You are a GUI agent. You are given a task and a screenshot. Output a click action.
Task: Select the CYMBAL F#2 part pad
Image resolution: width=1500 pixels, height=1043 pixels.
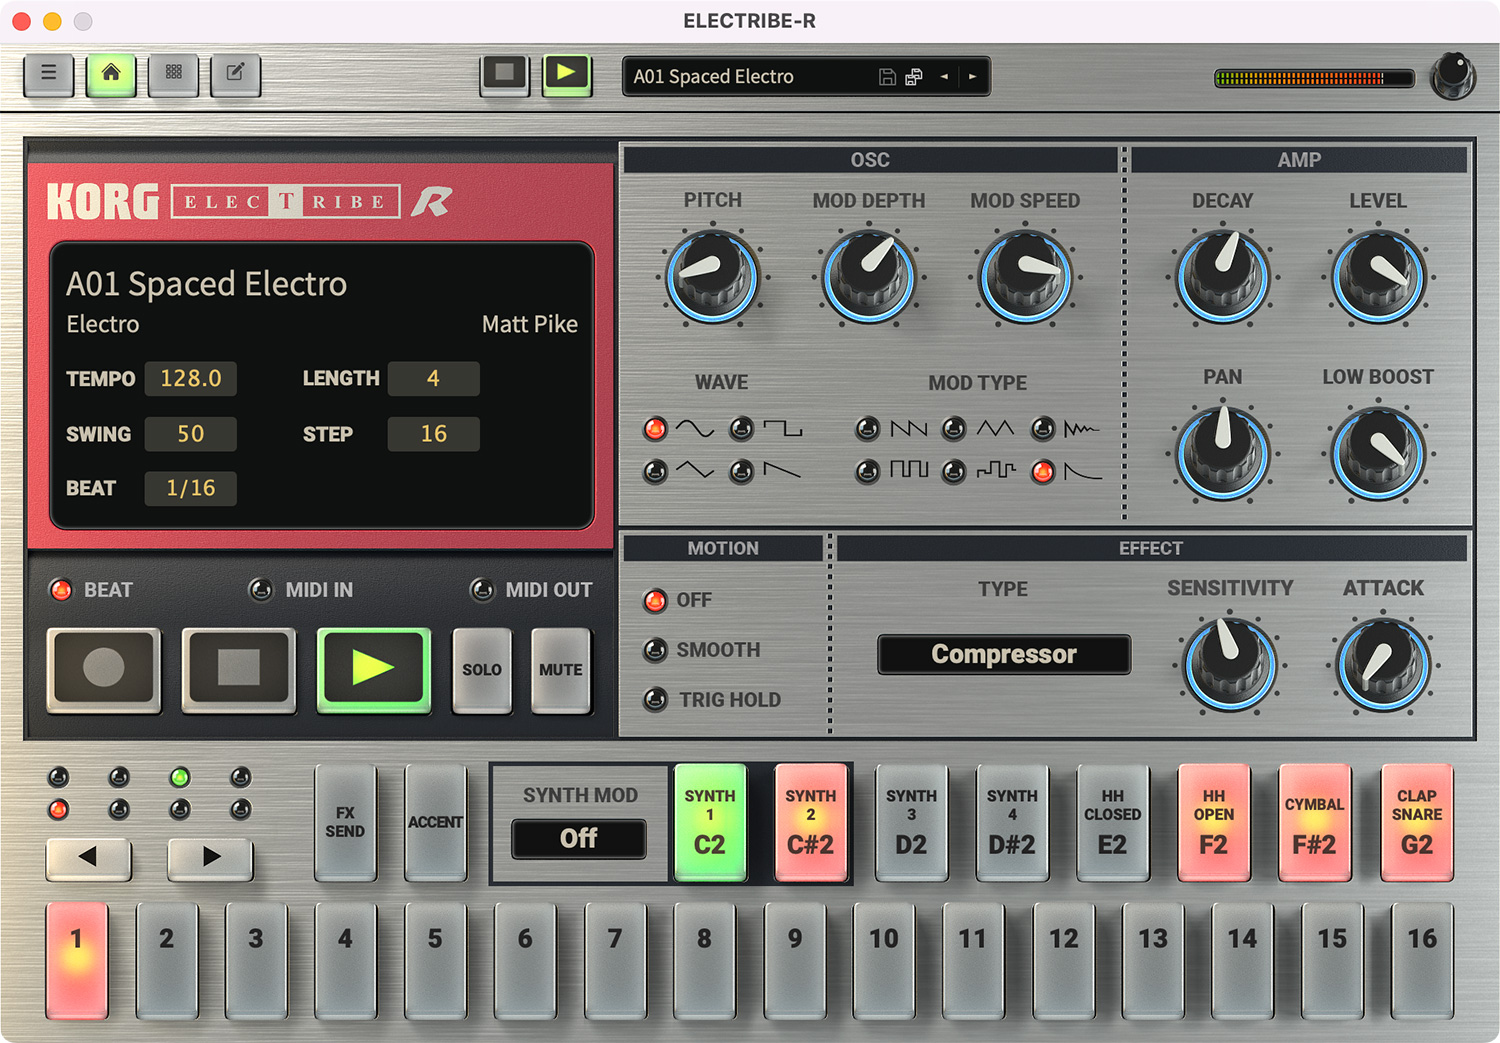tap(1315, 822)
